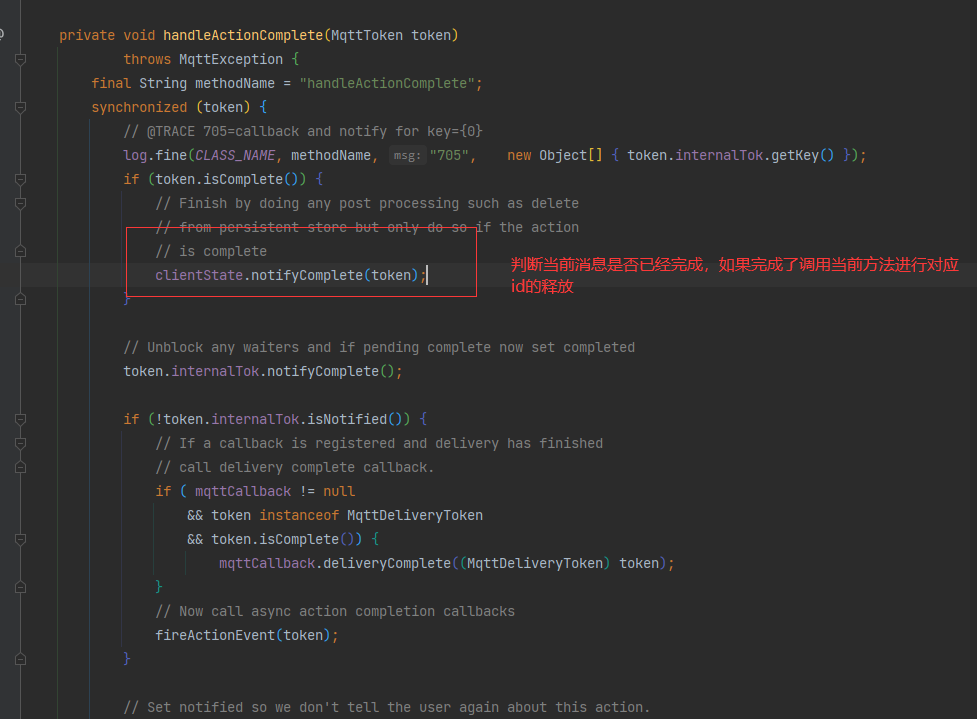Click the 'Unblock any waiters' comment line
Screen dimensions: 977x719
point(379,348)
